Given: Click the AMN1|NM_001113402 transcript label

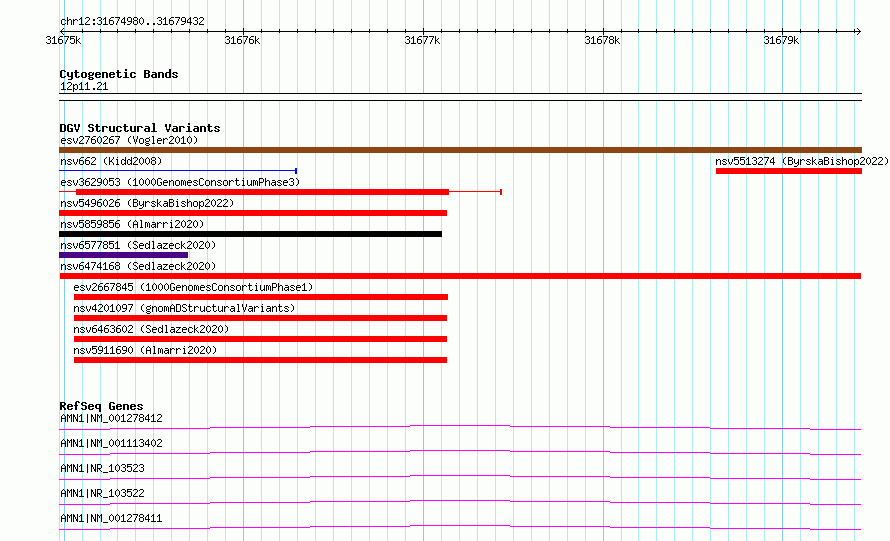Looking at the screenshot, I should tap(111, 443).
